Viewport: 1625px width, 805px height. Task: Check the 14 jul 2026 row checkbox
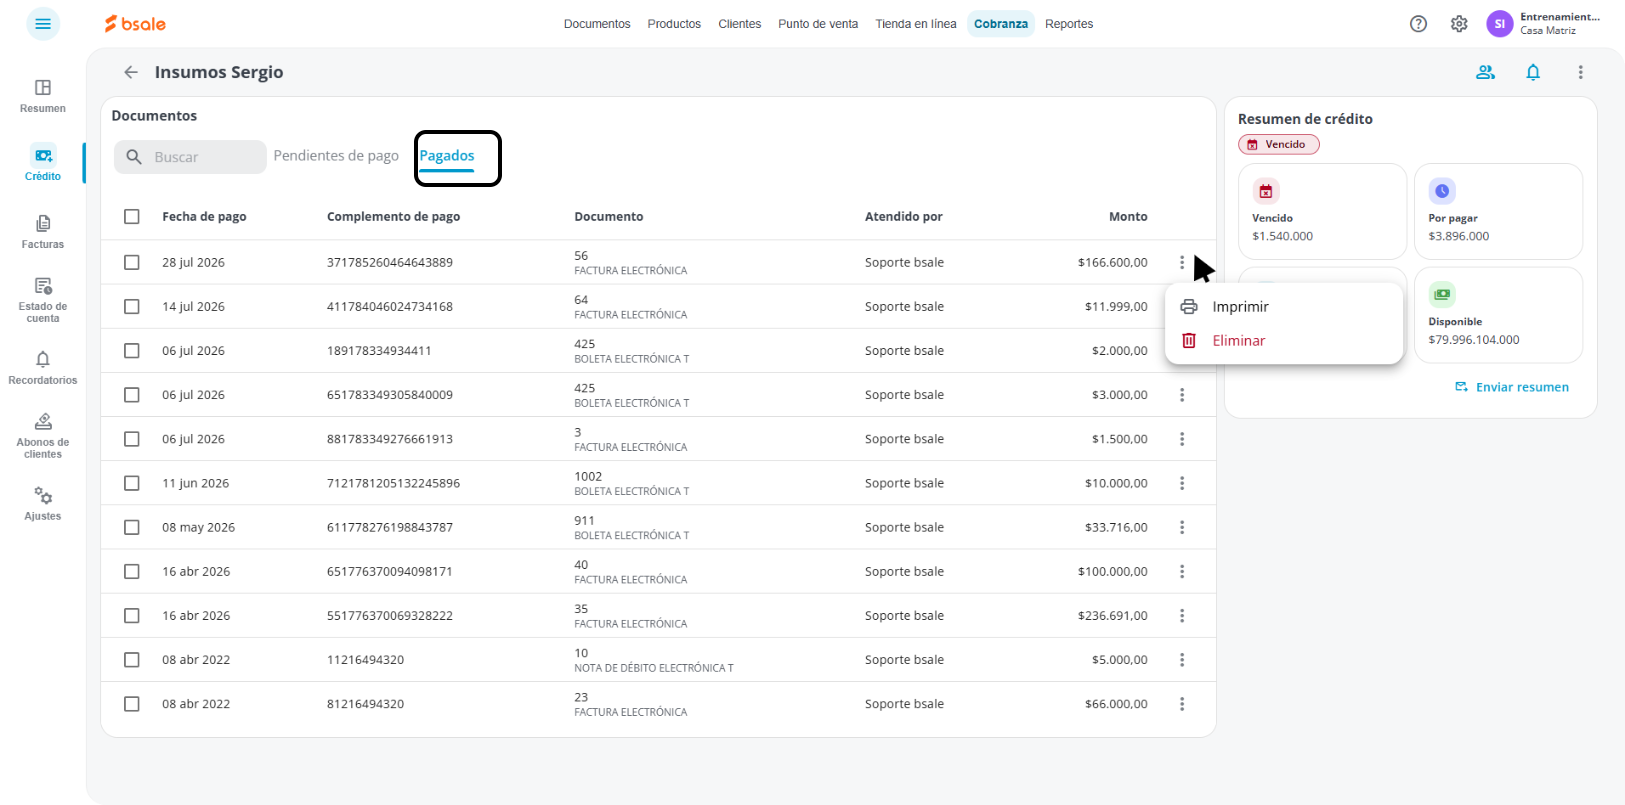[x=132, y=306]
